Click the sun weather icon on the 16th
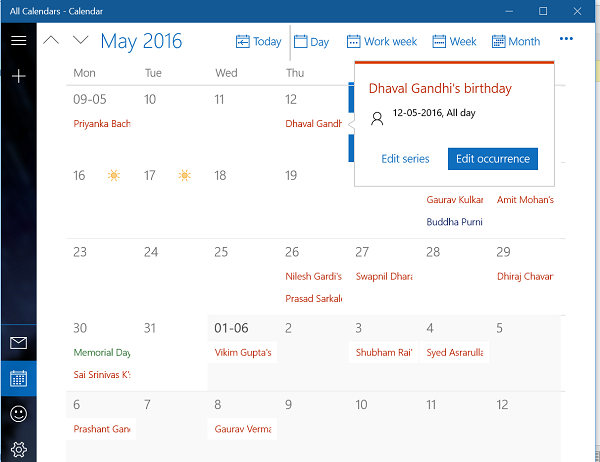This screenshot has width=600, height=462. click(x=114, y=175)
